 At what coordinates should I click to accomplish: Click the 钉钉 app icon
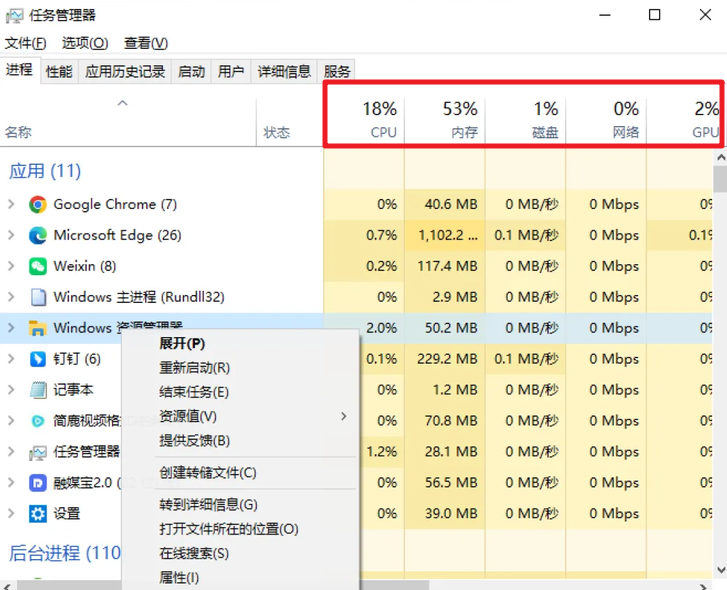(38, 359)
